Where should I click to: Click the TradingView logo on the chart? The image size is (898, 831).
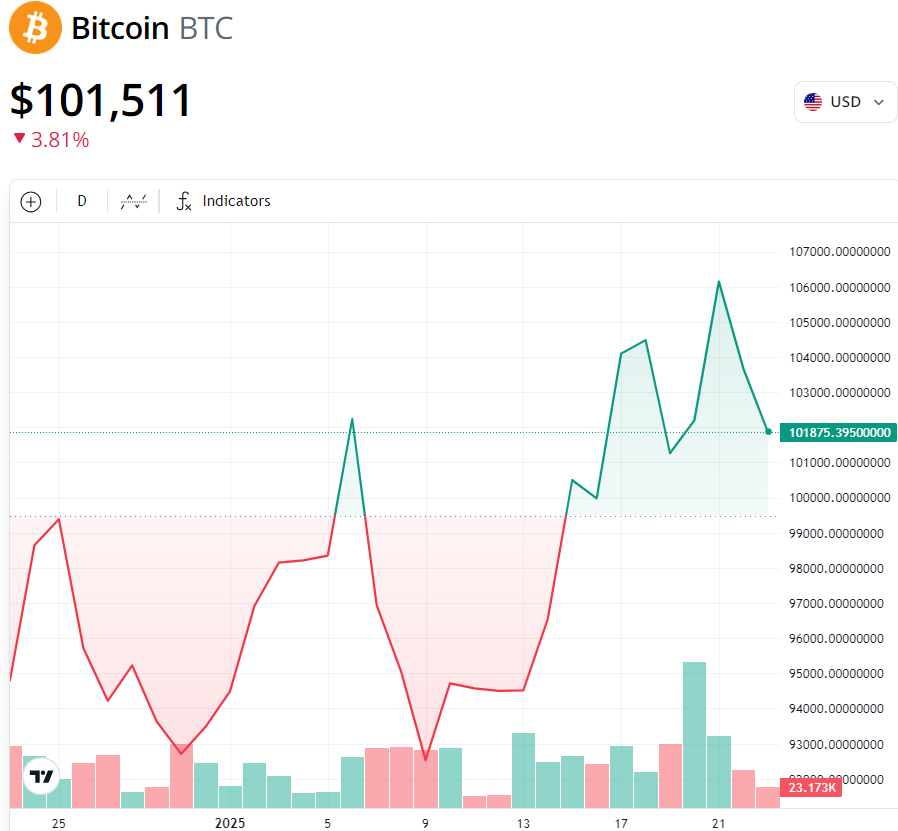(x=42, y=776)
